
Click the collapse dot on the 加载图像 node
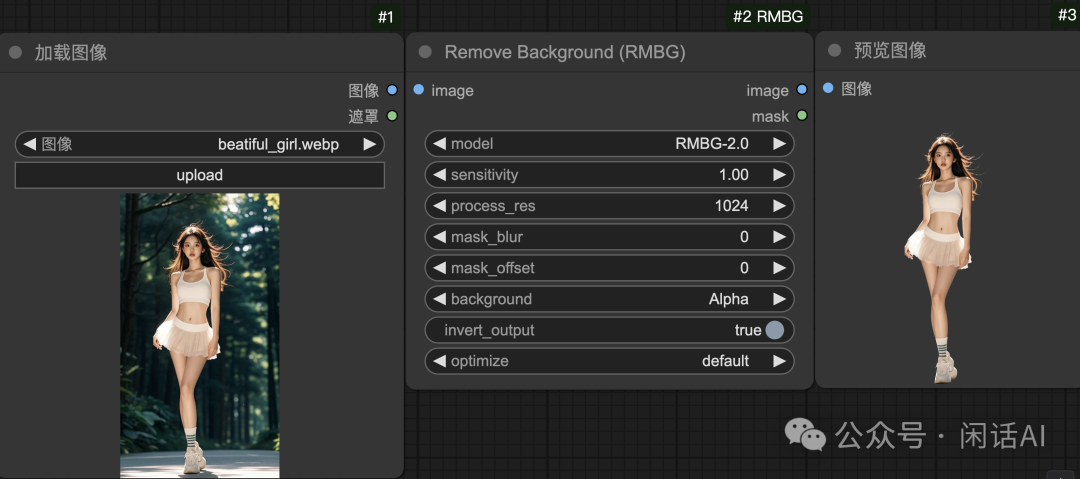[x=15, y=53]
